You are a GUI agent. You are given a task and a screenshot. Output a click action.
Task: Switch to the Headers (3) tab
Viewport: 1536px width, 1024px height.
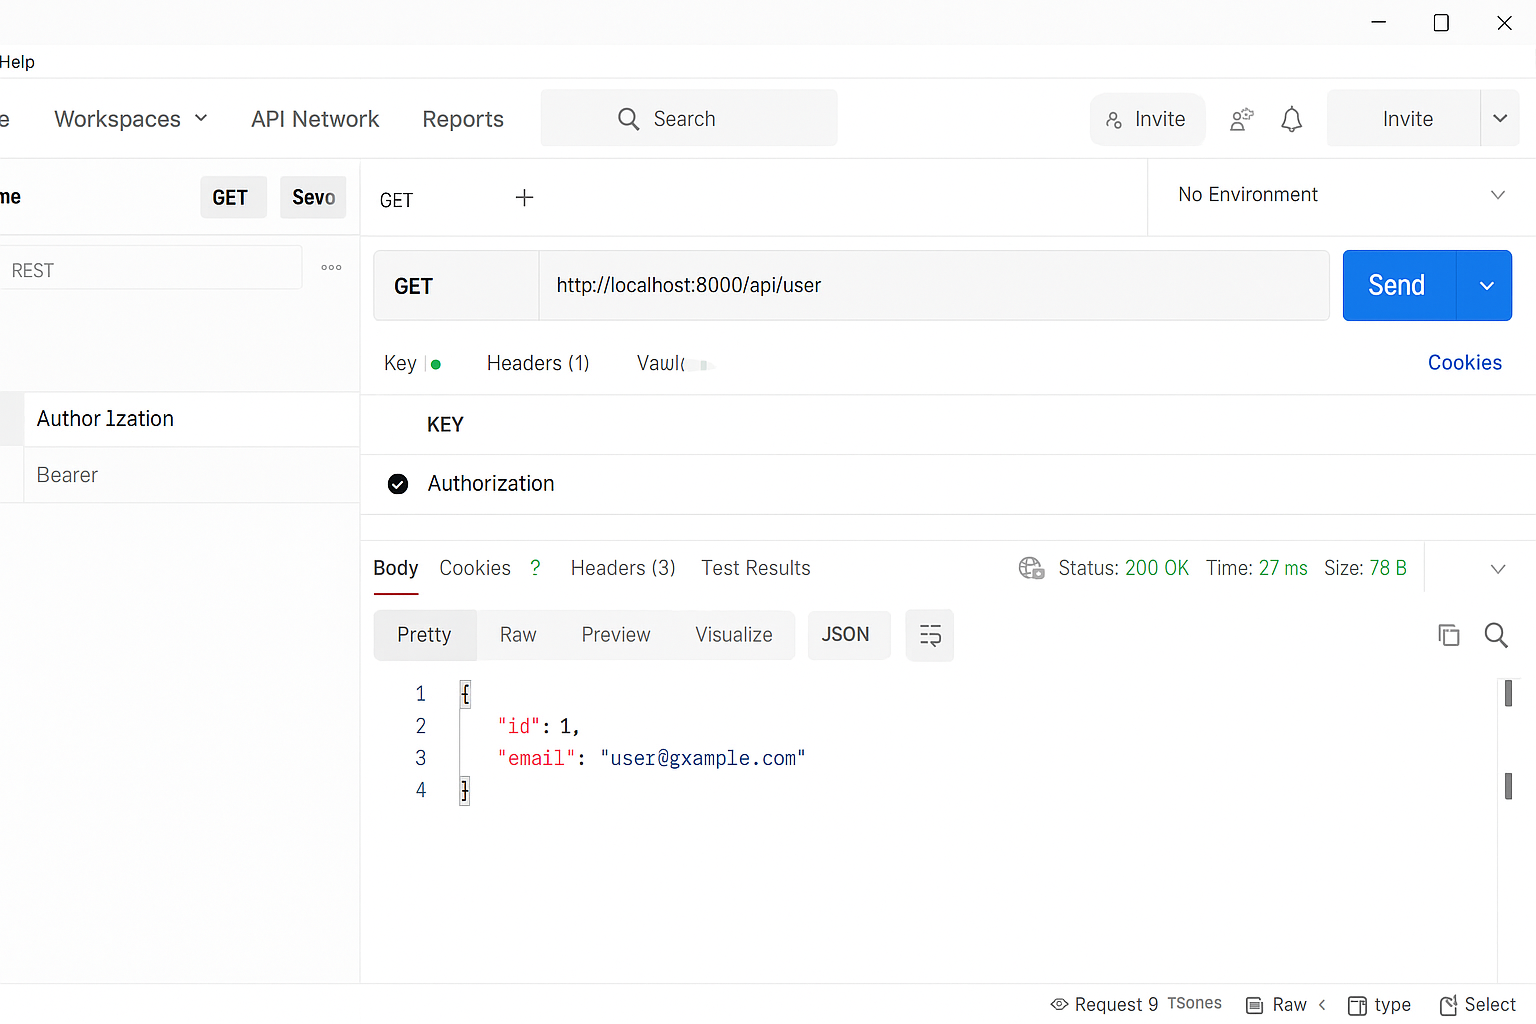click(622, 568)
